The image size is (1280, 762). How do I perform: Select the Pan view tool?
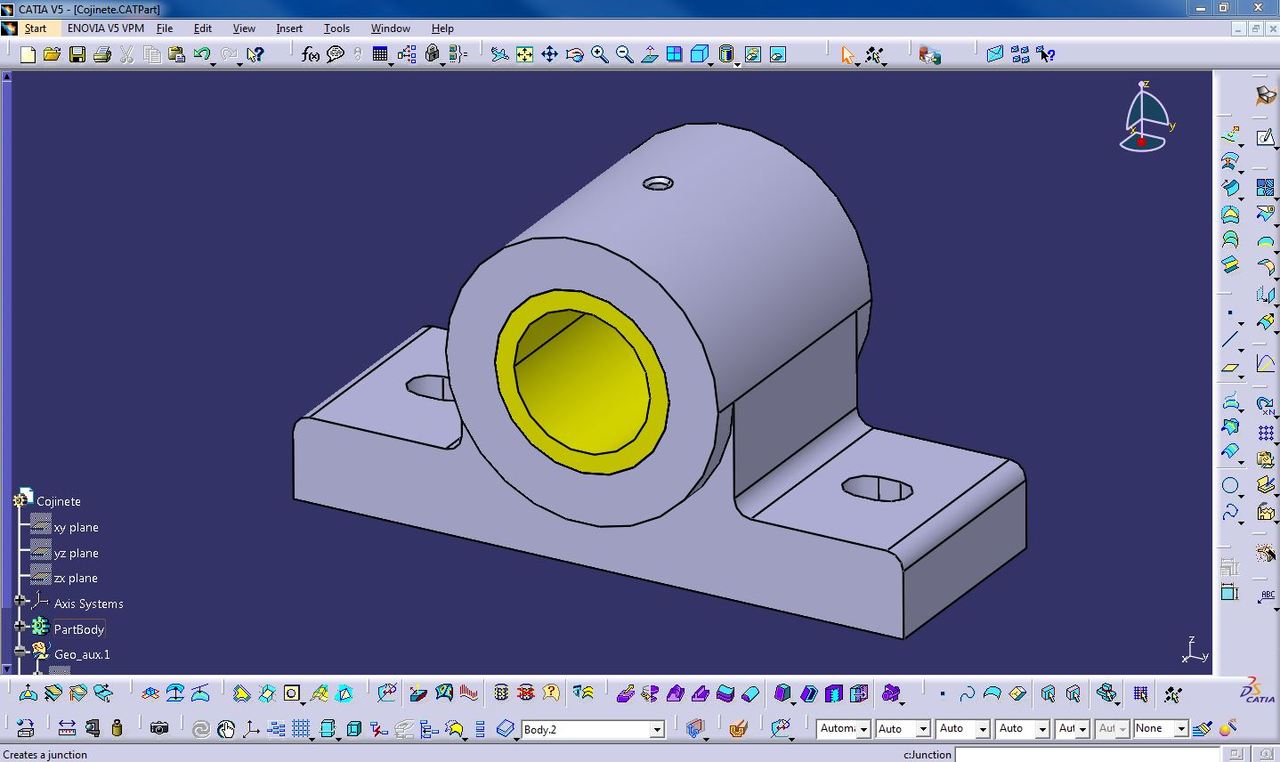pyautogui.click(x=549, y=54)
